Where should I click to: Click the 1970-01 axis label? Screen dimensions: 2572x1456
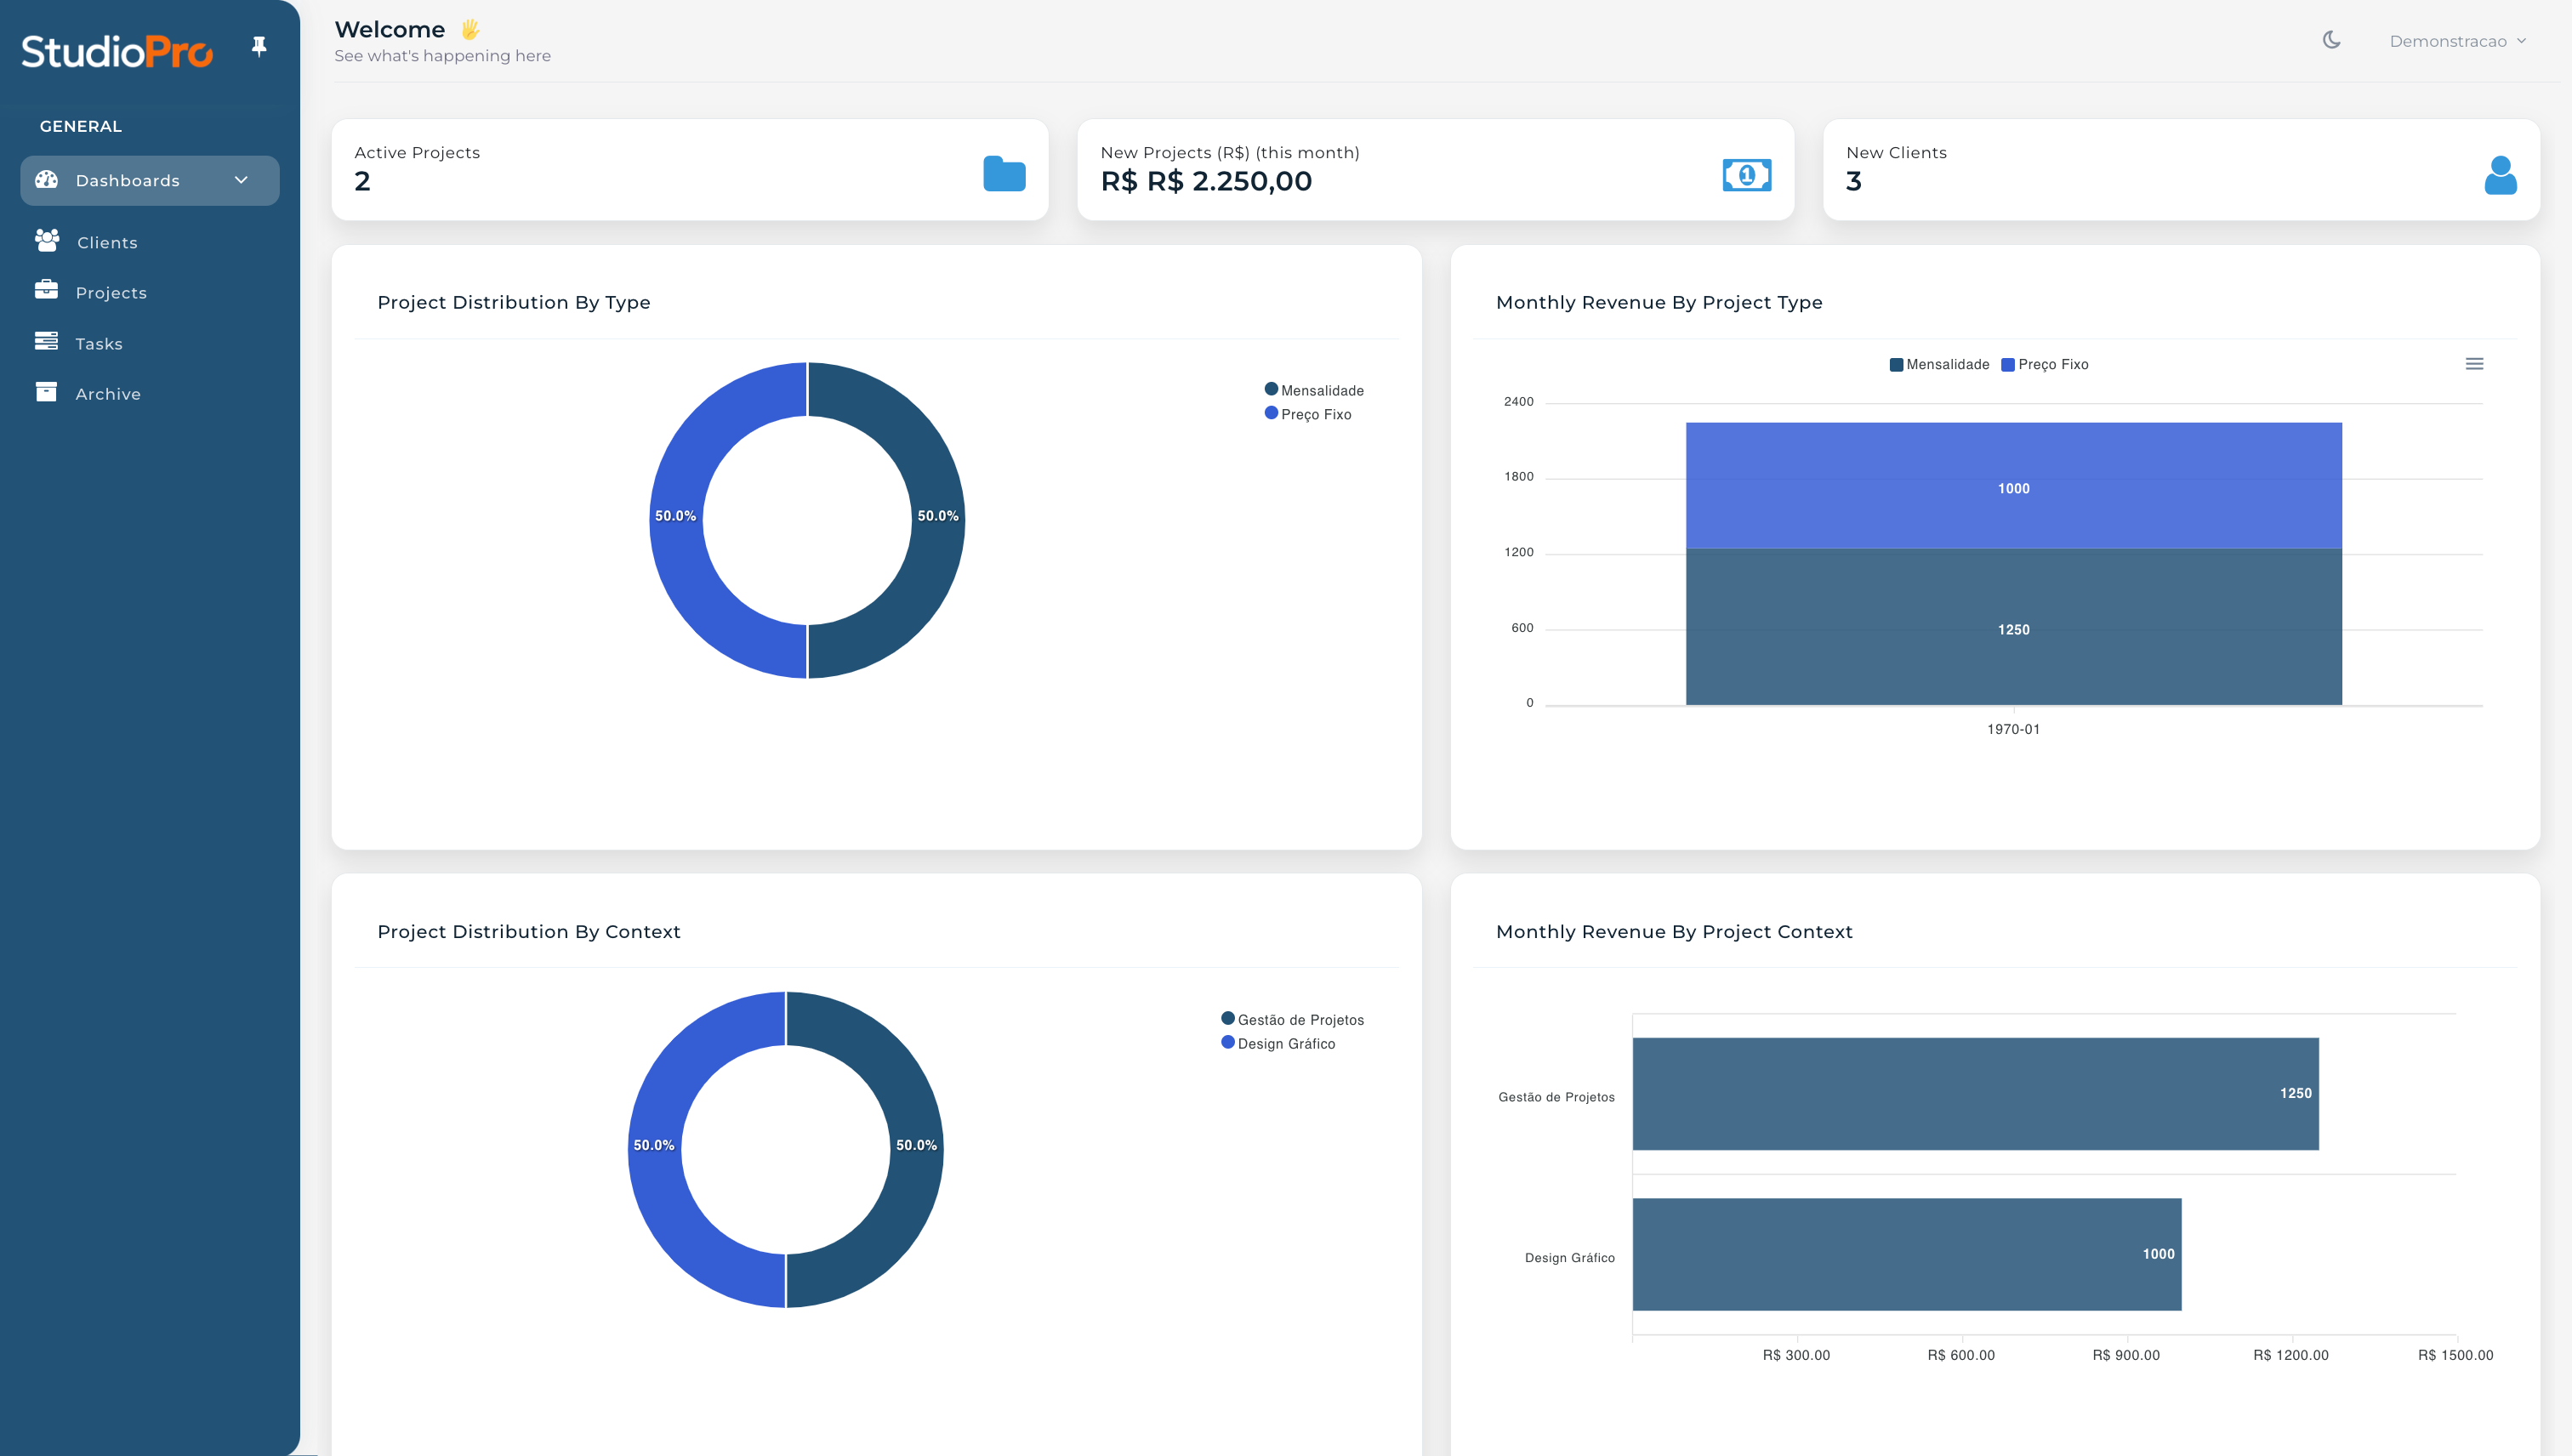pyautogui.click(x=2013, y=729)
